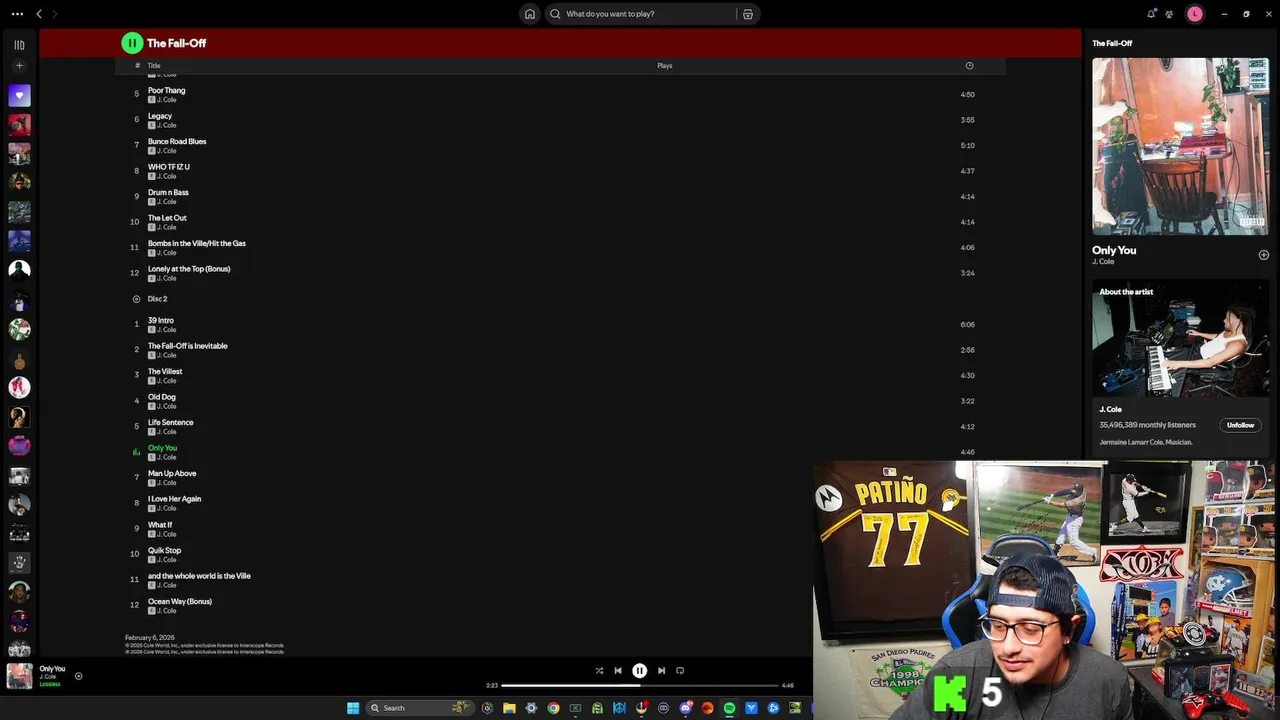
Task: Open the Only You title in right panel
Action: click(x=1114, y=250)
